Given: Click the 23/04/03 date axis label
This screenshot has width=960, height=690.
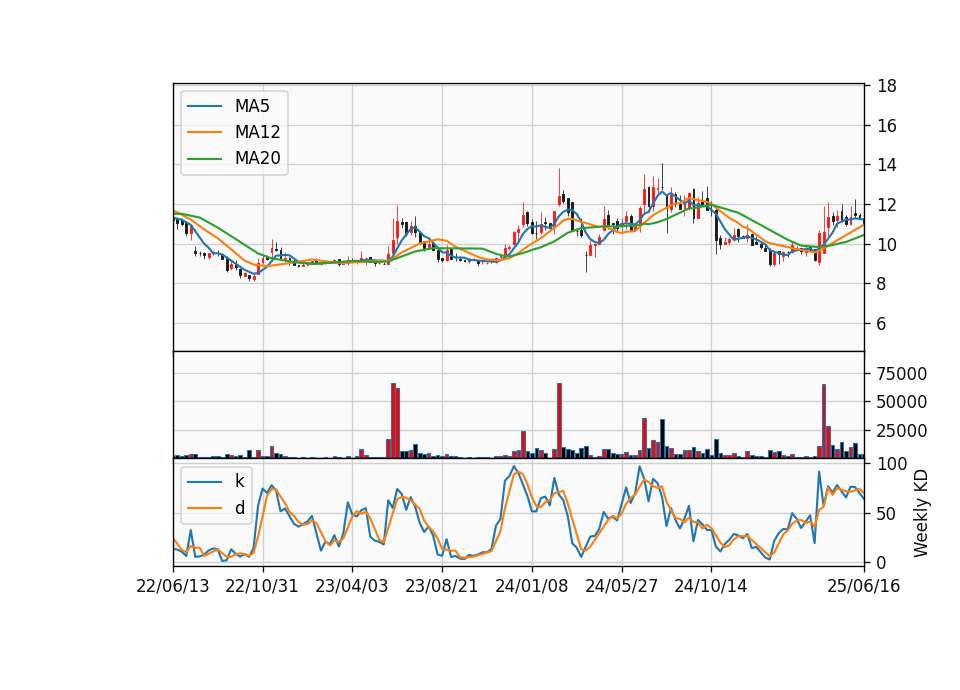Looking at the screenshot, I should [x=351, y=586].
